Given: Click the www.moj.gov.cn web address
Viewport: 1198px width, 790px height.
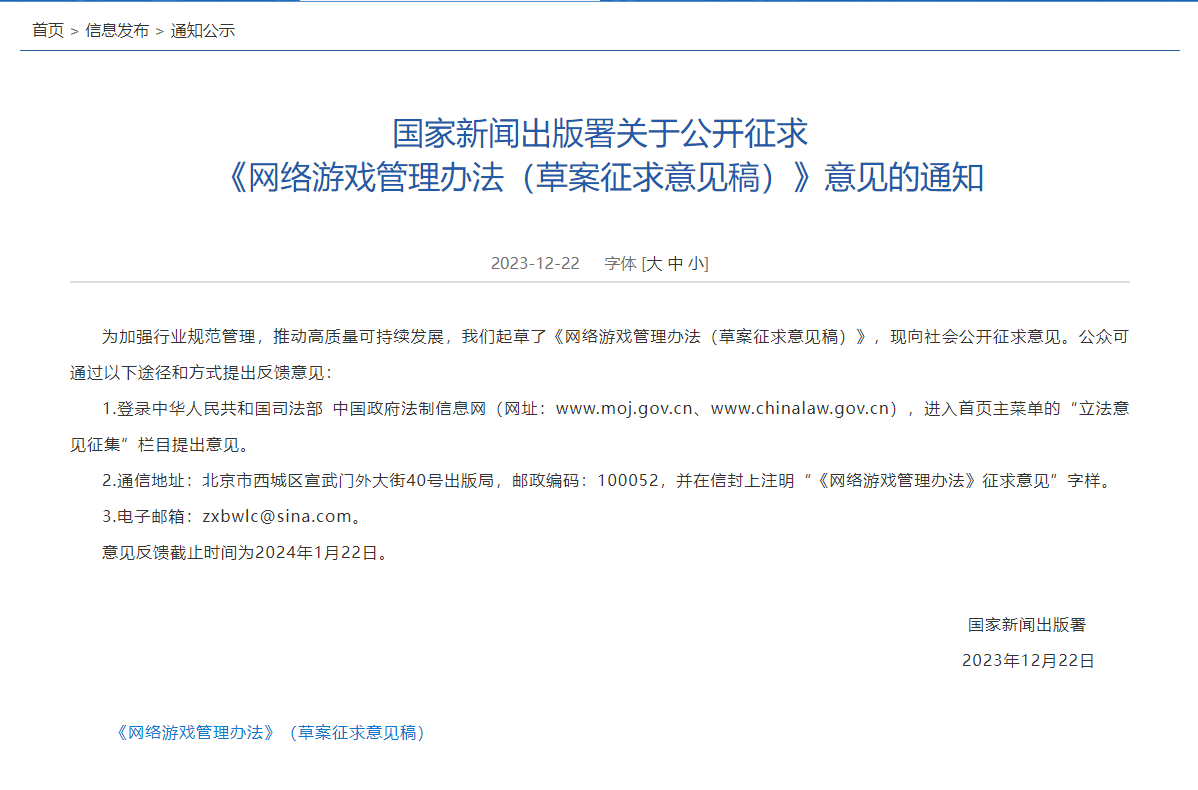Looking at the screenshot, I should [624, 409].
